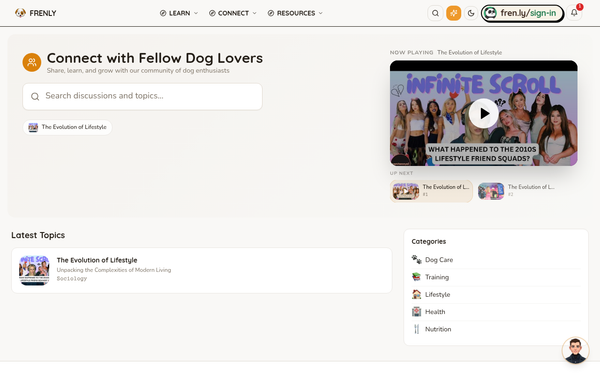
Task: Open the notifications bell
Action: (574, 13)
